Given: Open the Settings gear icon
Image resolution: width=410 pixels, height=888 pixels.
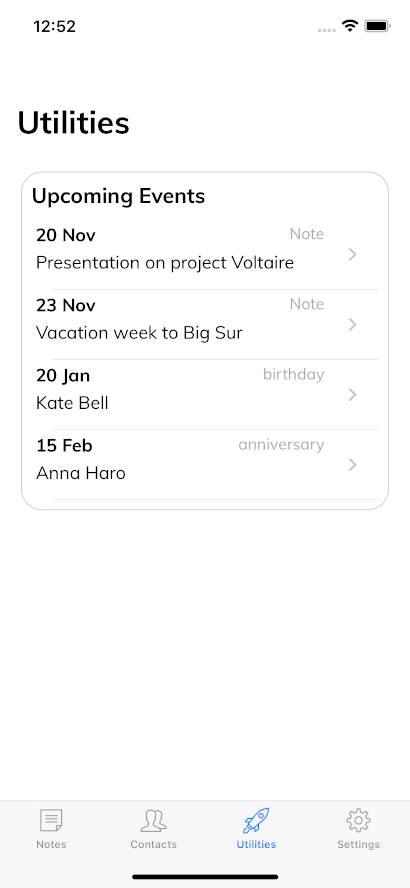Looking at the screenshot, I should tap(358, 820).
